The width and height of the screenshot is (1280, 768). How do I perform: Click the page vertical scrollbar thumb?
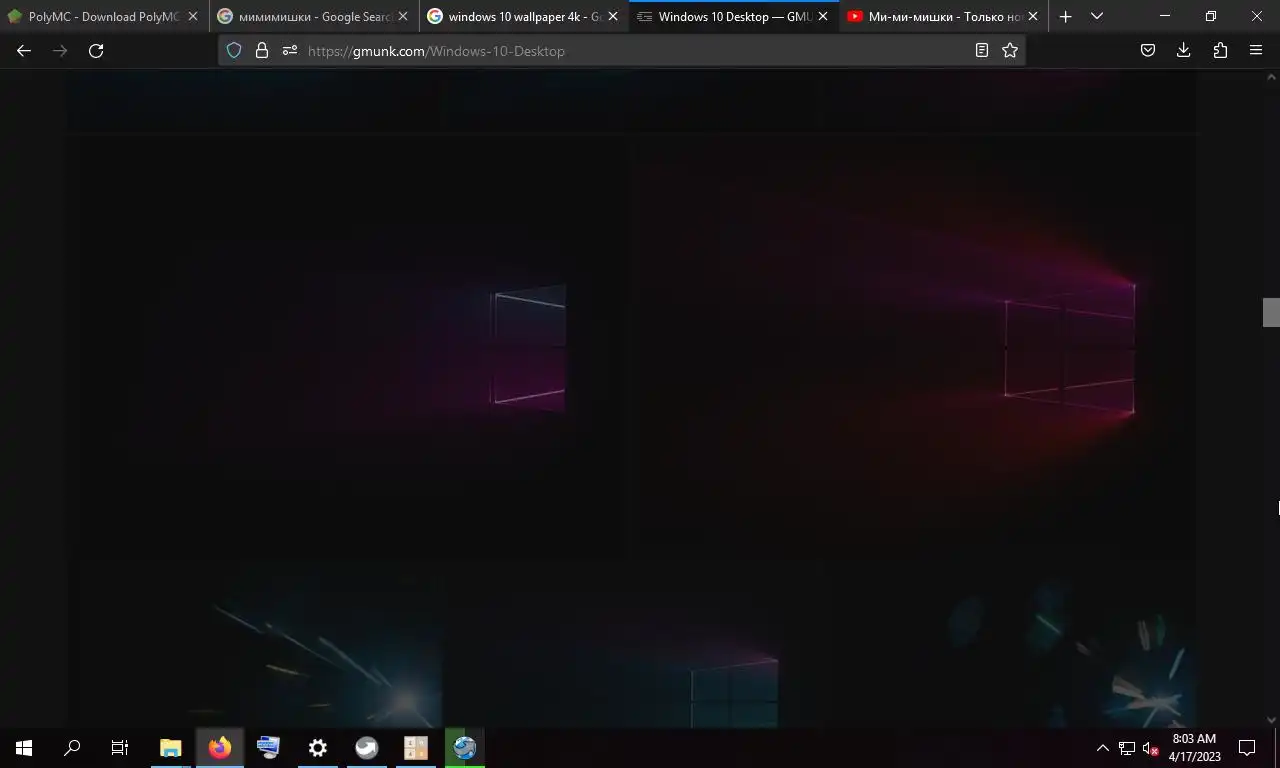pyautogui.click(x=1271, y=312)
